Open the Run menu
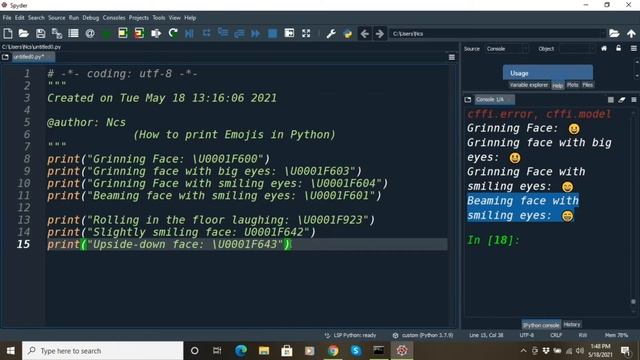This screenshot has width=640, height=360. (x=74, y=18)
